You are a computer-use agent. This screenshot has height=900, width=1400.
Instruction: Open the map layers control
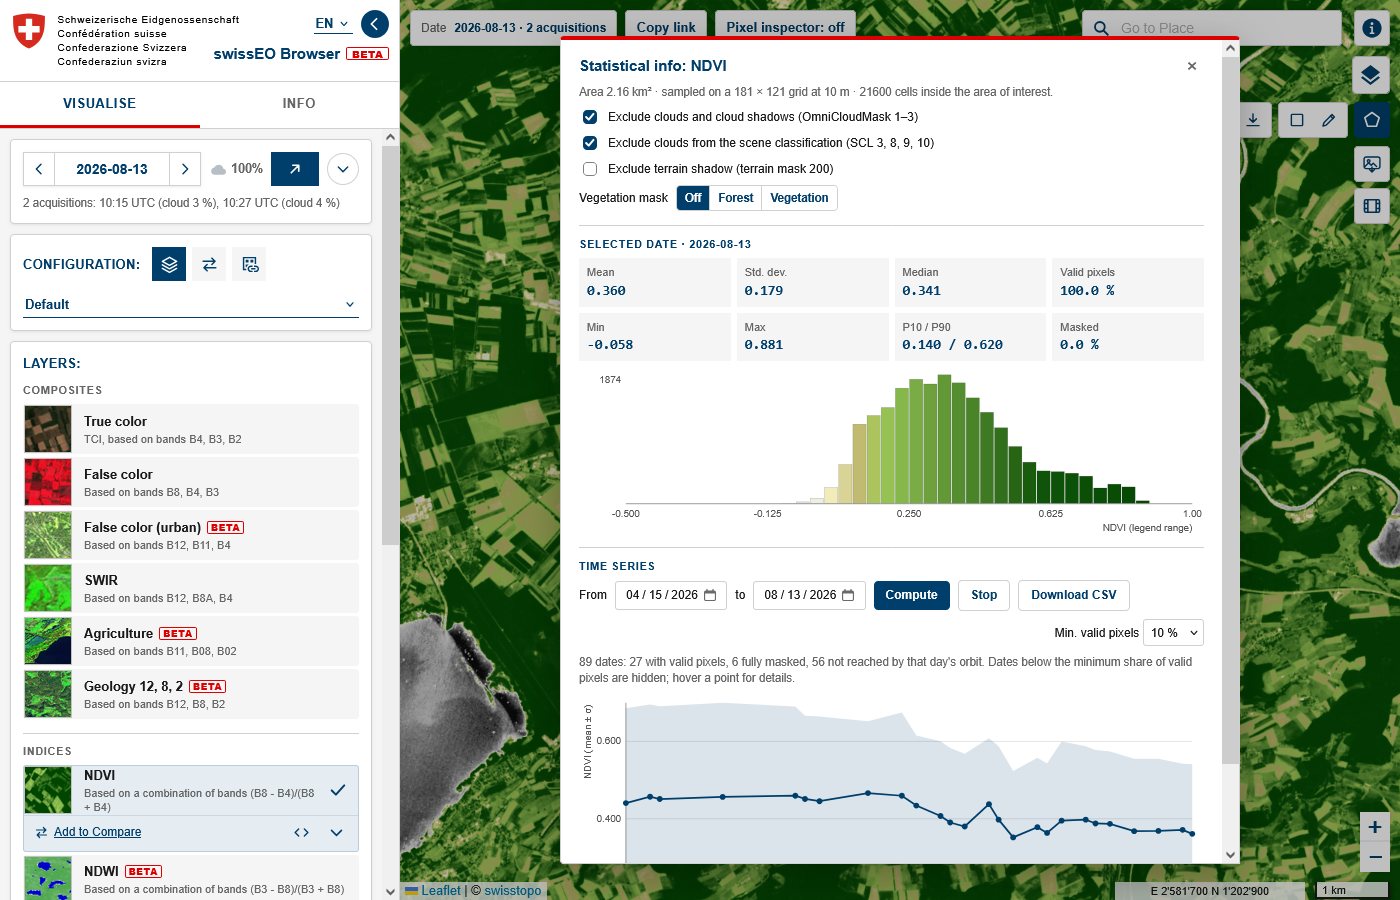click(1372, 75)
